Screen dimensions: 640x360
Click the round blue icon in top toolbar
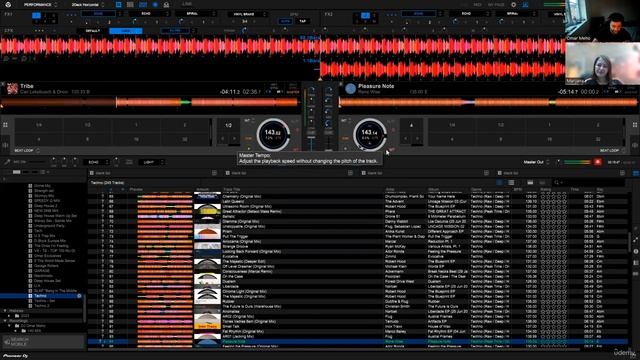(155, 4)
